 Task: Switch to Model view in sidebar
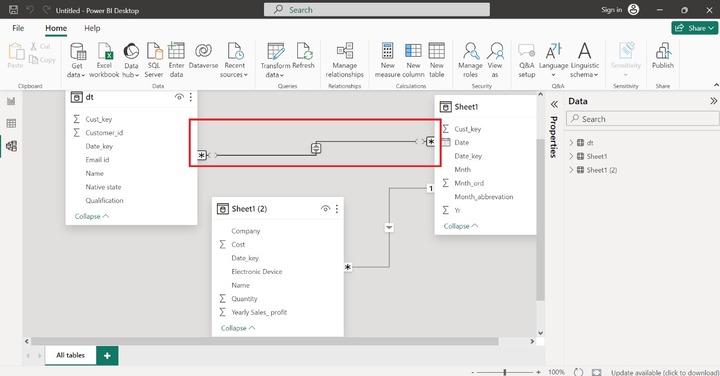[11, 146]
